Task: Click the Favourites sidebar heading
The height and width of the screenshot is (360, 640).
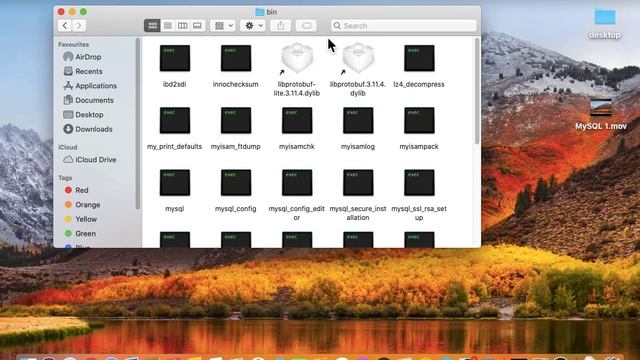Action: click(x=73, y=44)
